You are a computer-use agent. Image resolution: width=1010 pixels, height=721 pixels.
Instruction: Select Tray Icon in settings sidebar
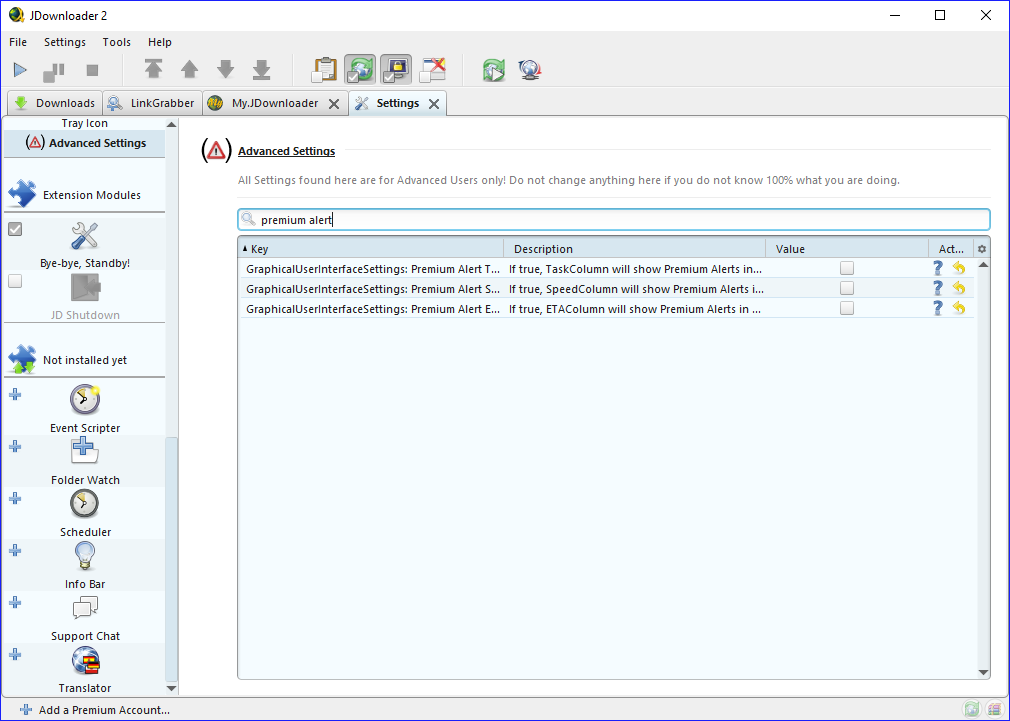84,123
